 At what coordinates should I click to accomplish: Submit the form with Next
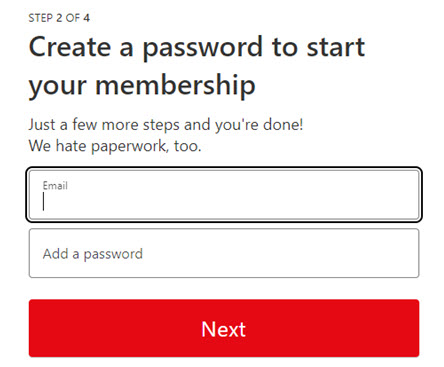224,328
